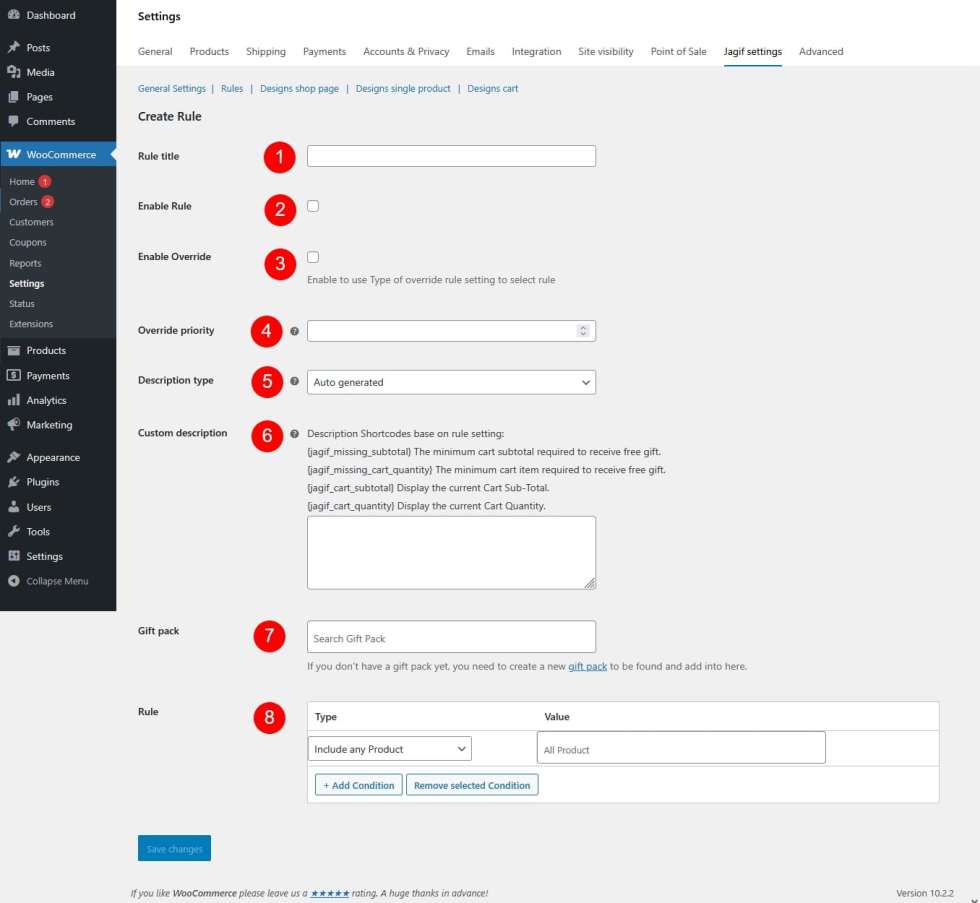Focus the Rule title input field
Viewport: 980px width, 903px height.
[451, 156]
